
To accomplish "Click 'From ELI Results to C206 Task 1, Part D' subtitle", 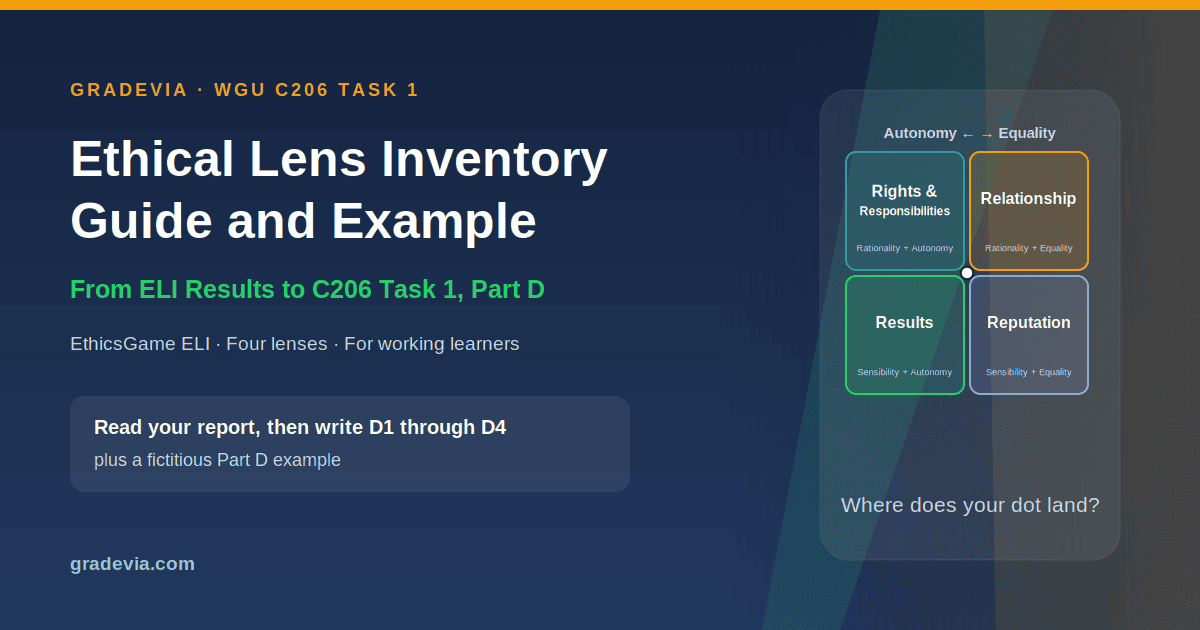I will 307,290.
